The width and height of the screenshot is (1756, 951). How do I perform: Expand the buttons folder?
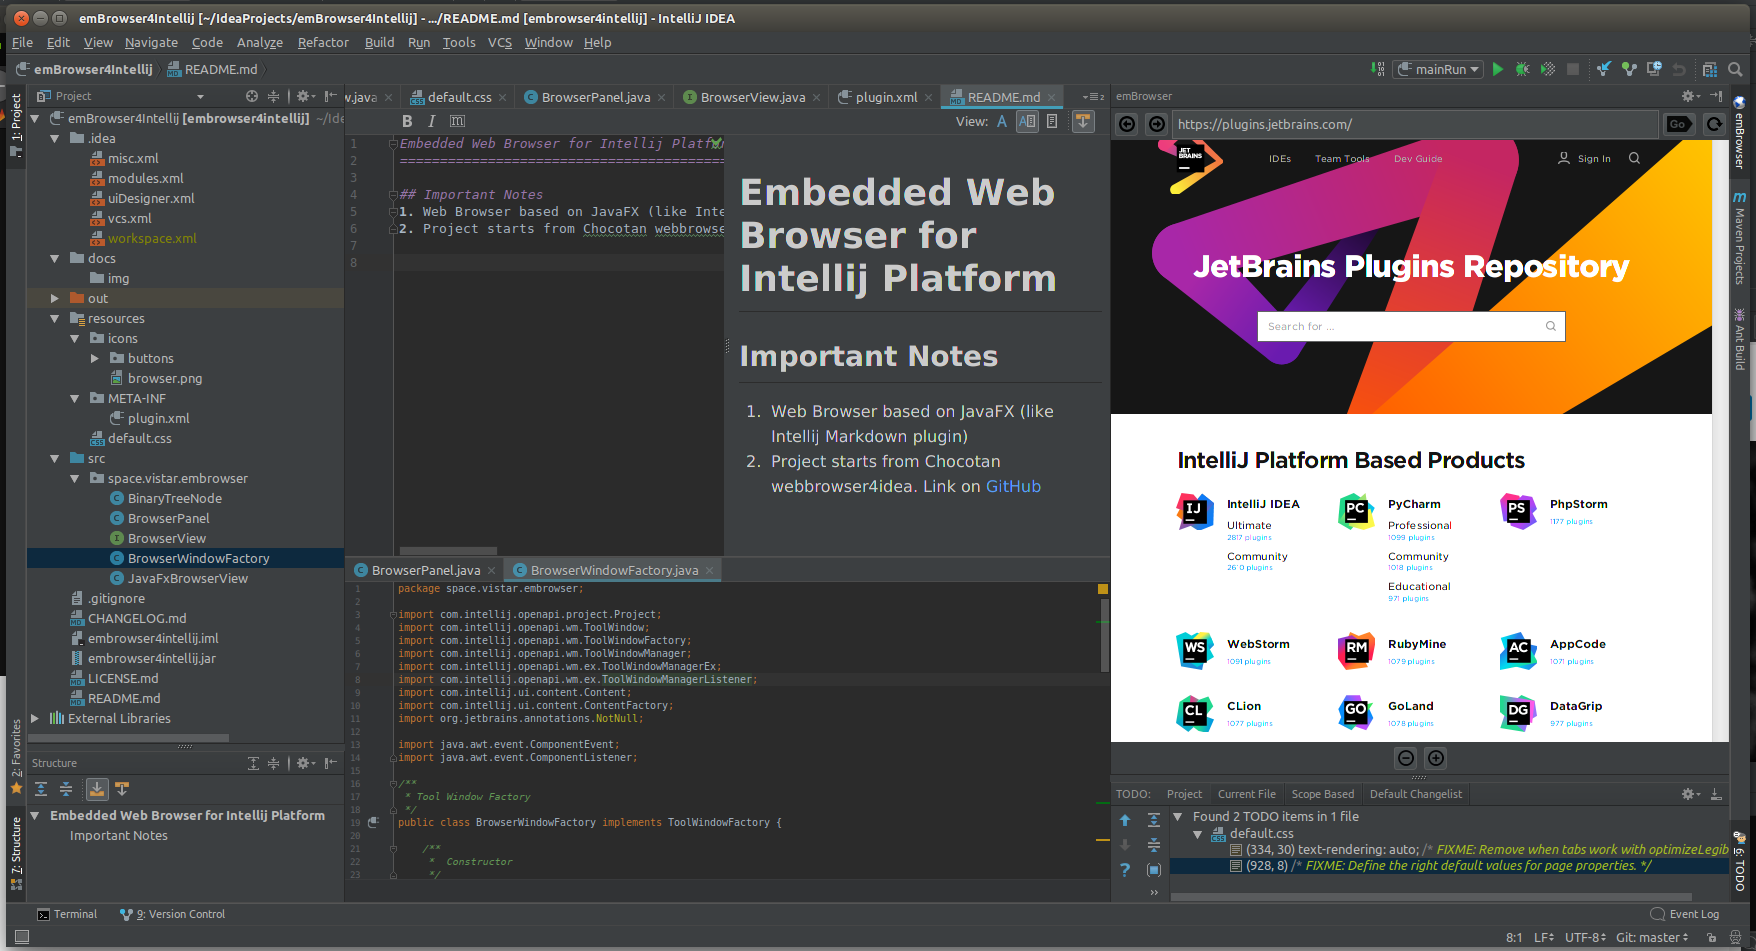[x=95, y=359]
